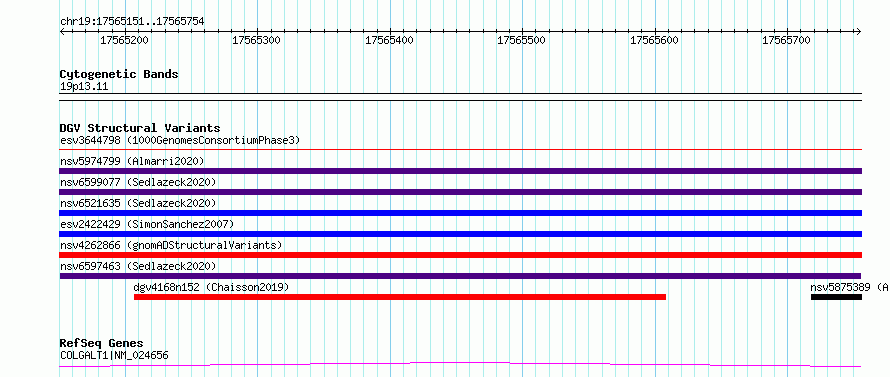The width and height of the screenshot is (890, 377).
Task: Click the RefSeq Genes track title
Action: [x=101, y=343]
